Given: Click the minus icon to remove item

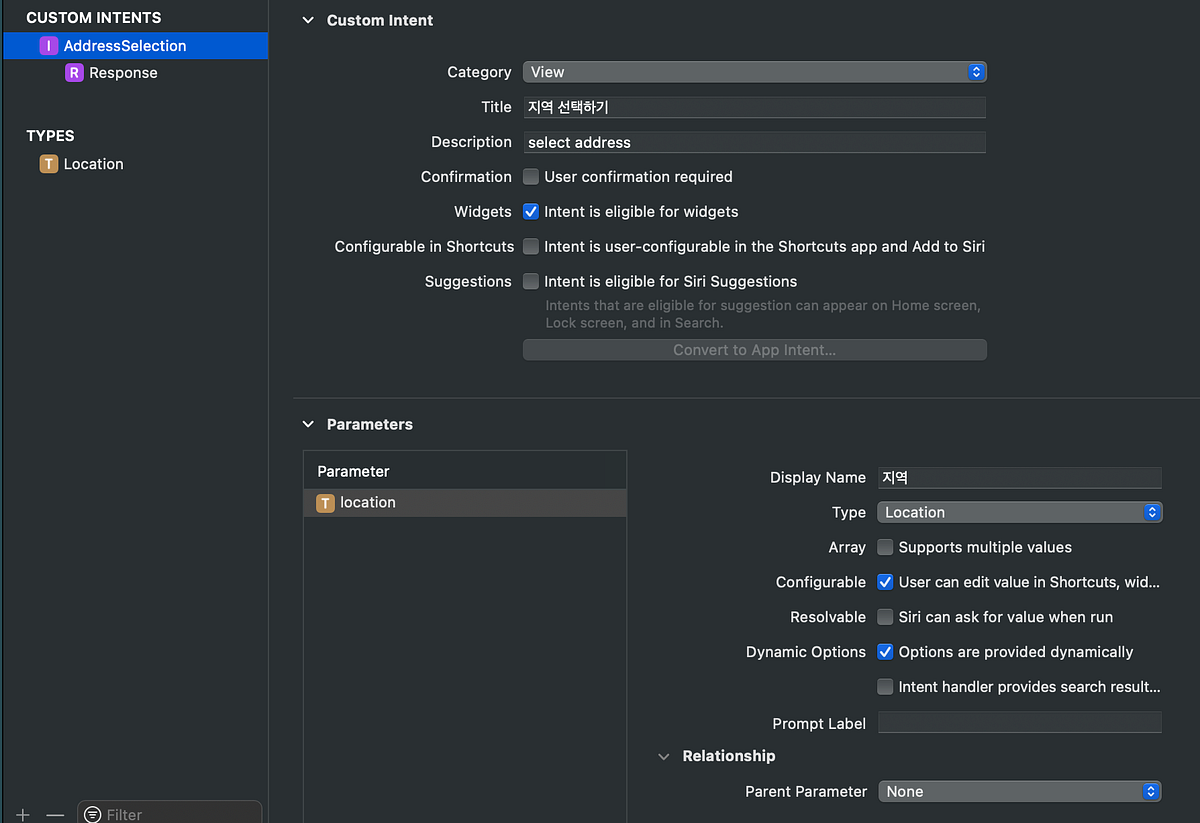Looking at the screenshot, I should coord(55,815).
